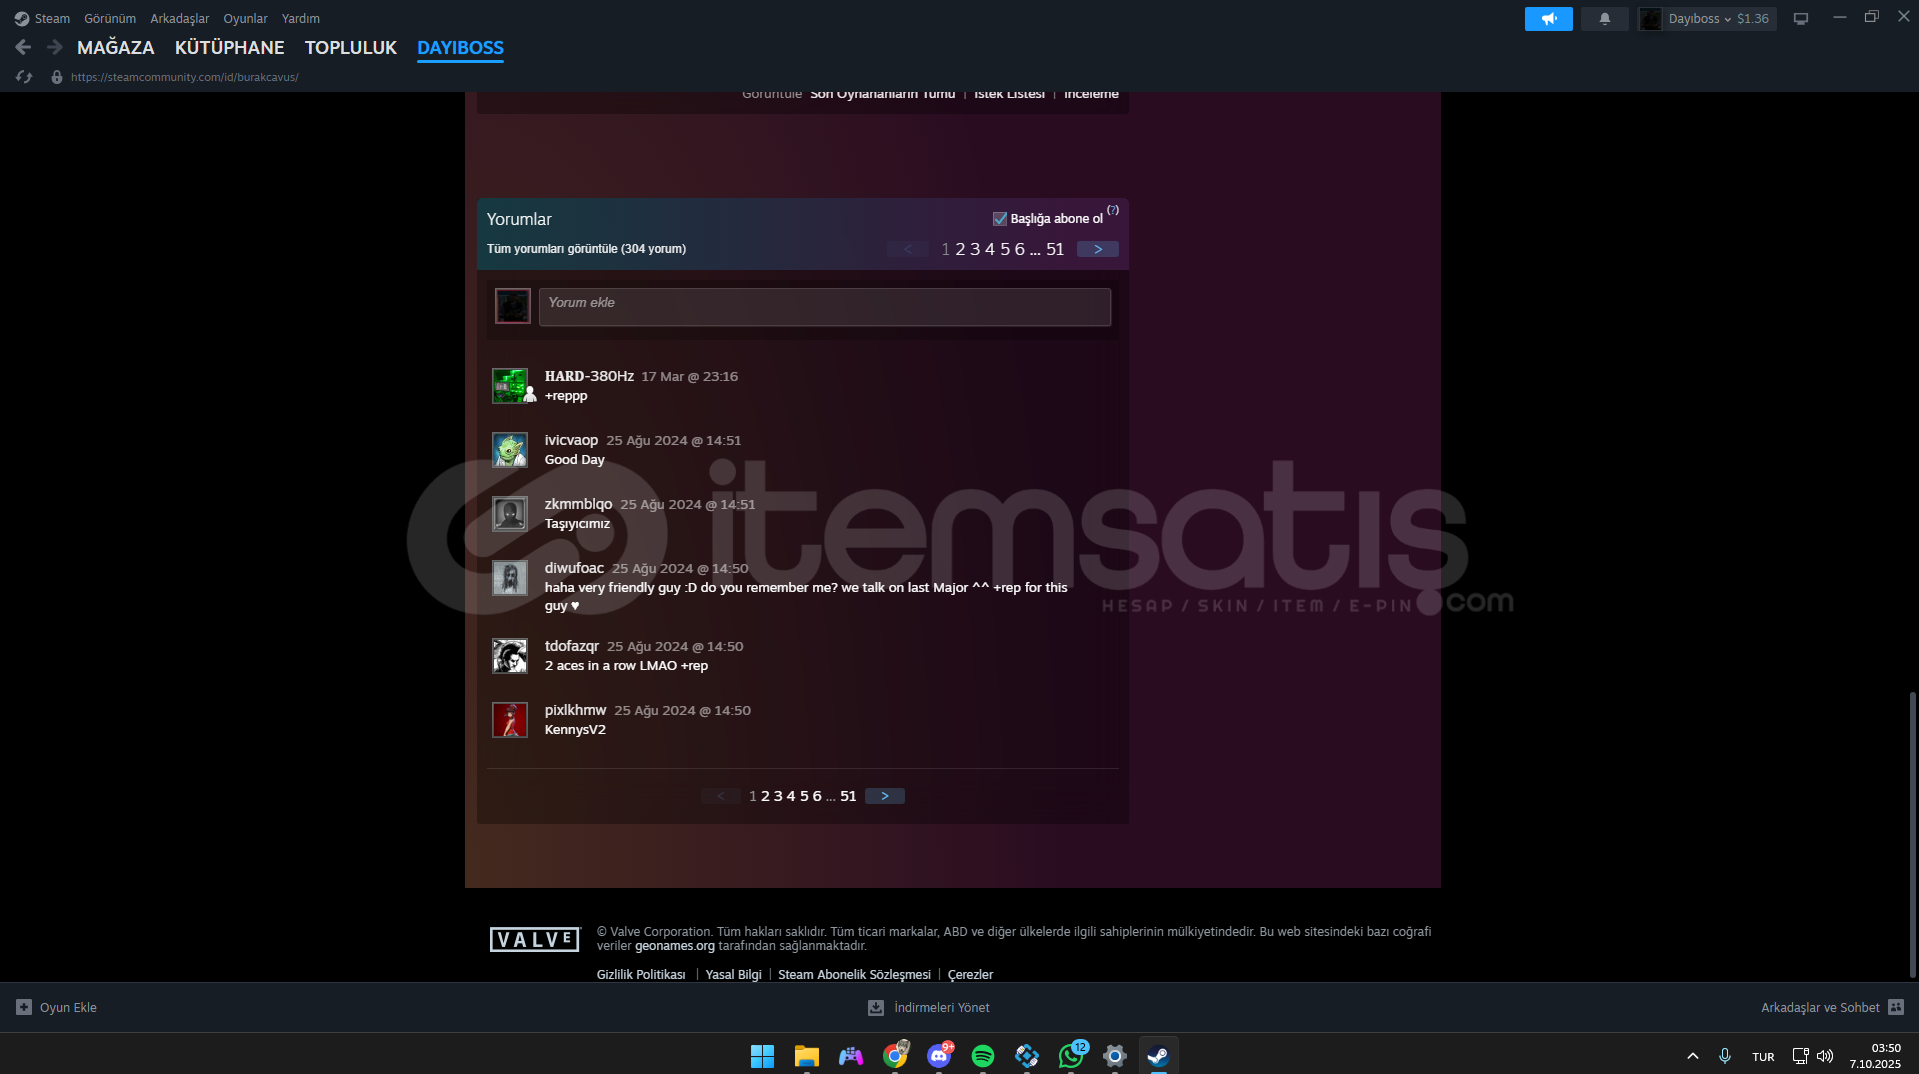Go to page 3 in bottom pagination
The height and width of the screenshot is (1074, 1919).
click(x=778, y=796)
